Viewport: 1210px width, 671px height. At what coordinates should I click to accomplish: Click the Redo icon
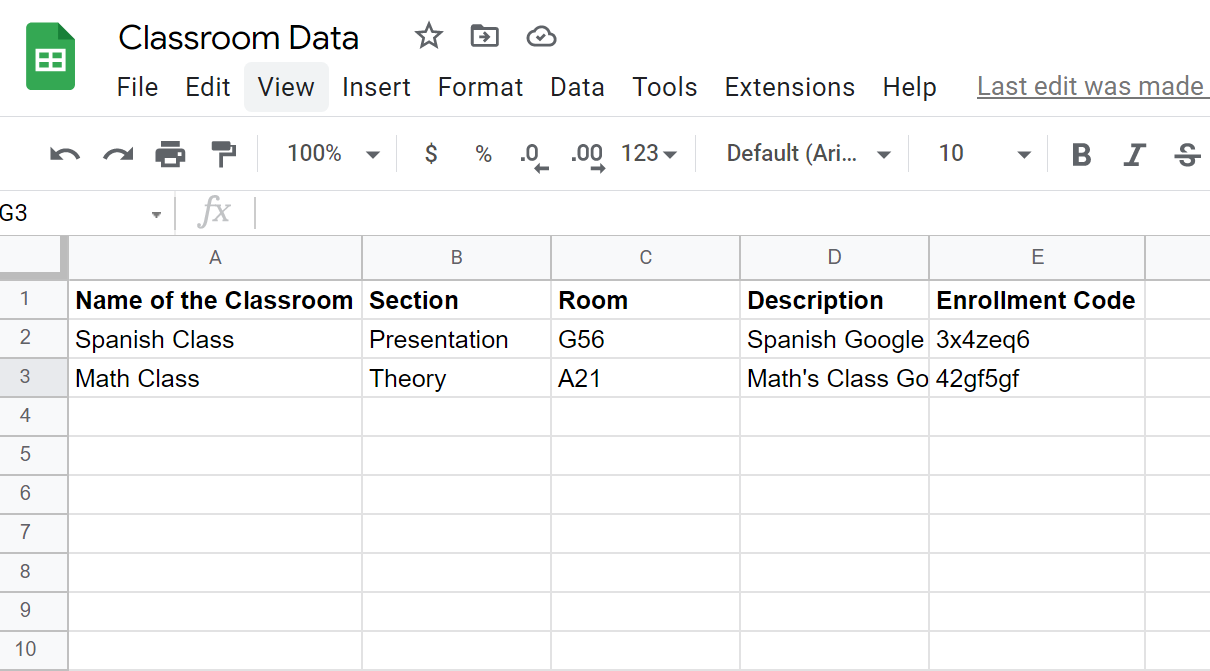(117, 153)
